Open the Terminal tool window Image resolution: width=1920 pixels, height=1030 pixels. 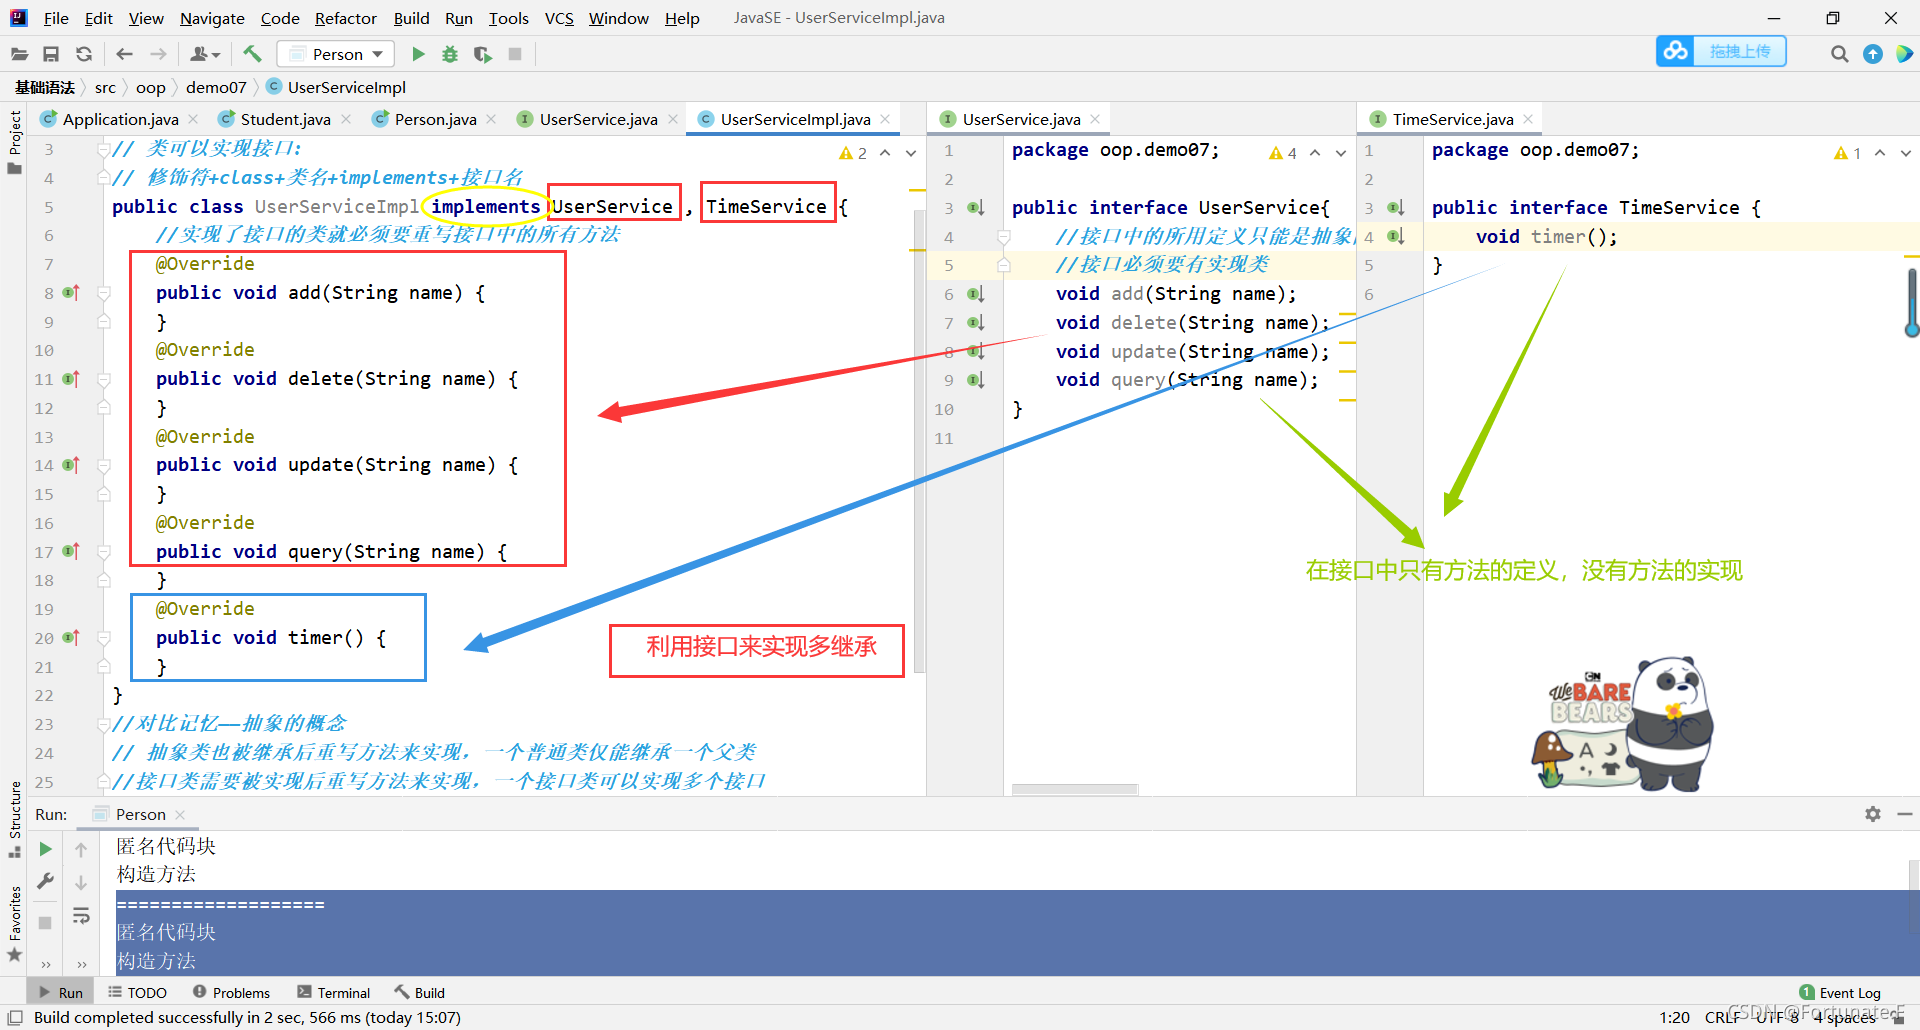point(334,992)
